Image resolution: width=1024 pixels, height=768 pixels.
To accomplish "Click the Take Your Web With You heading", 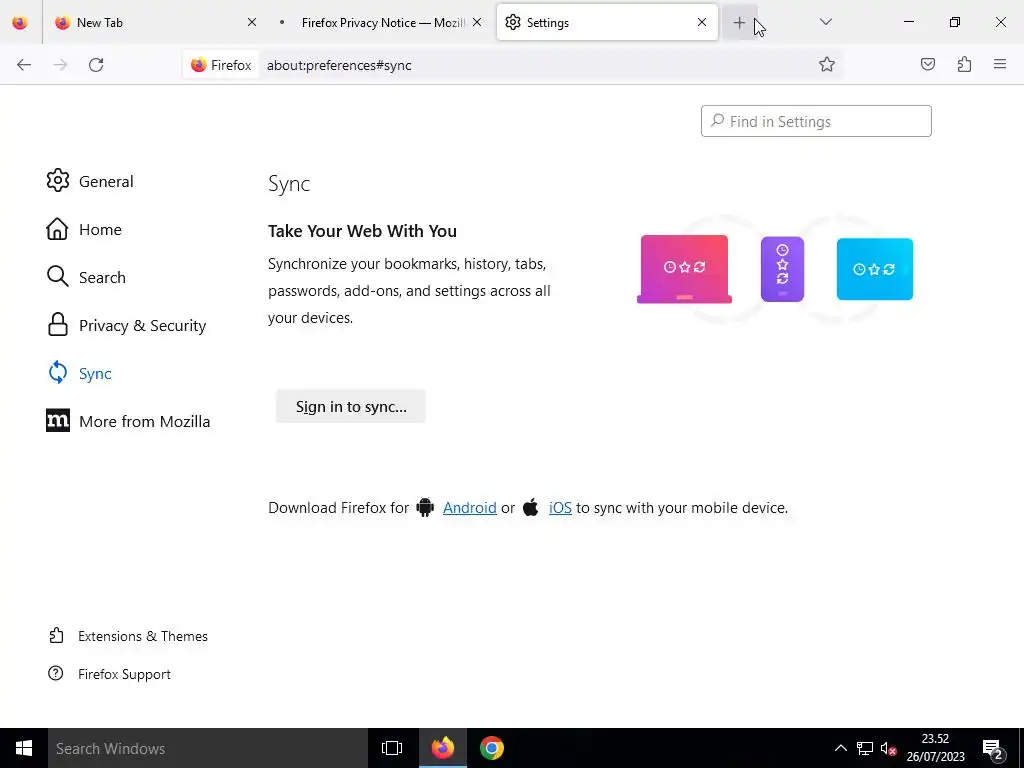I will (x=362, y=231).
